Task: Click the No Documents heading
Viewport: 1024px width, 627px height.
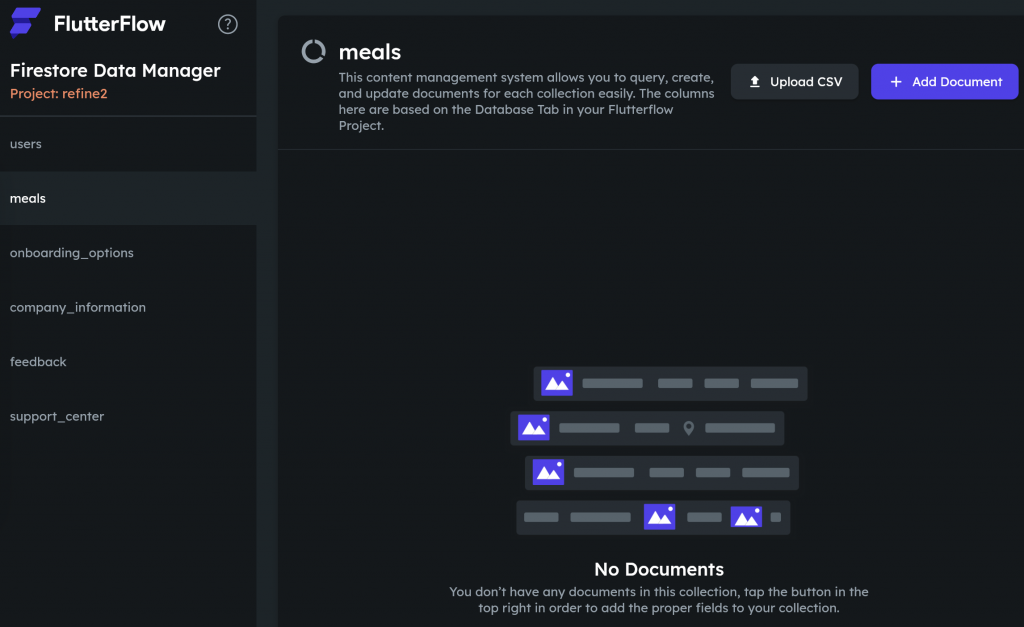Action: 659,570
